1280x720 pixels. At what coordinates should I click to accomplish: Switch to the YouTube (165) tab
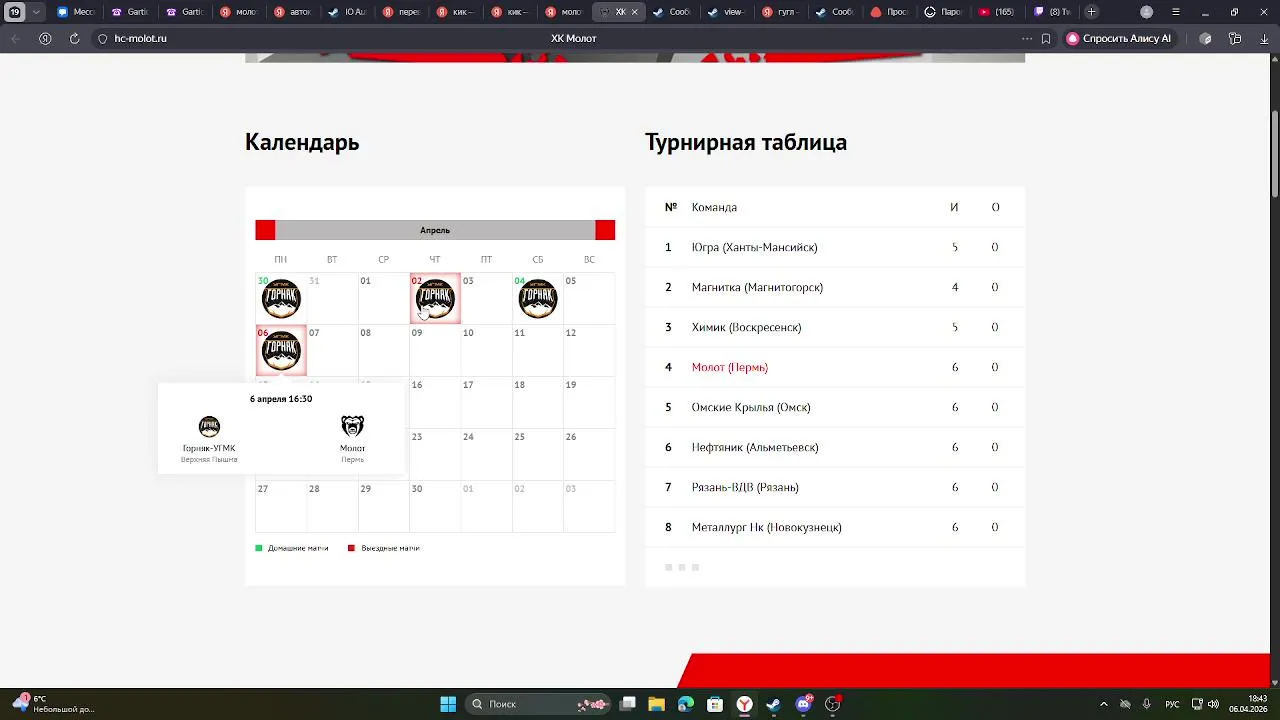pos(995,12)
